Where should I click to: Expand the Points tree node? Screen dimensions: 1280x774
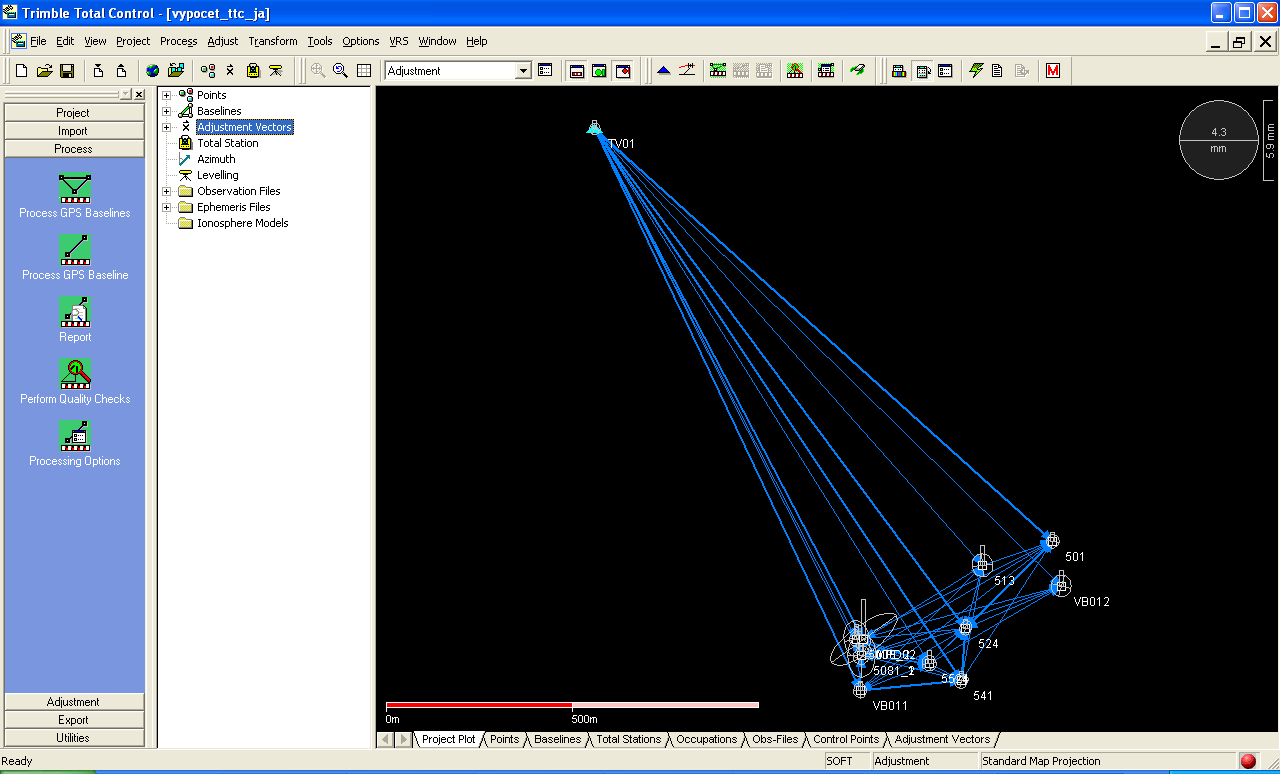pyautogui.click(x=167, y=95)
